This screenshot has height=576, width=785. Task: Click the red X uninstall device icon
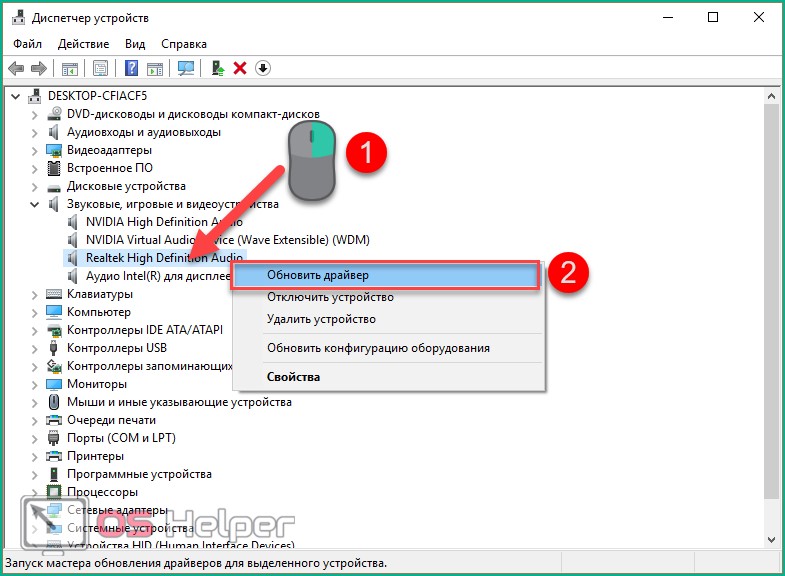pyautogui.click(x=240, y=68)
